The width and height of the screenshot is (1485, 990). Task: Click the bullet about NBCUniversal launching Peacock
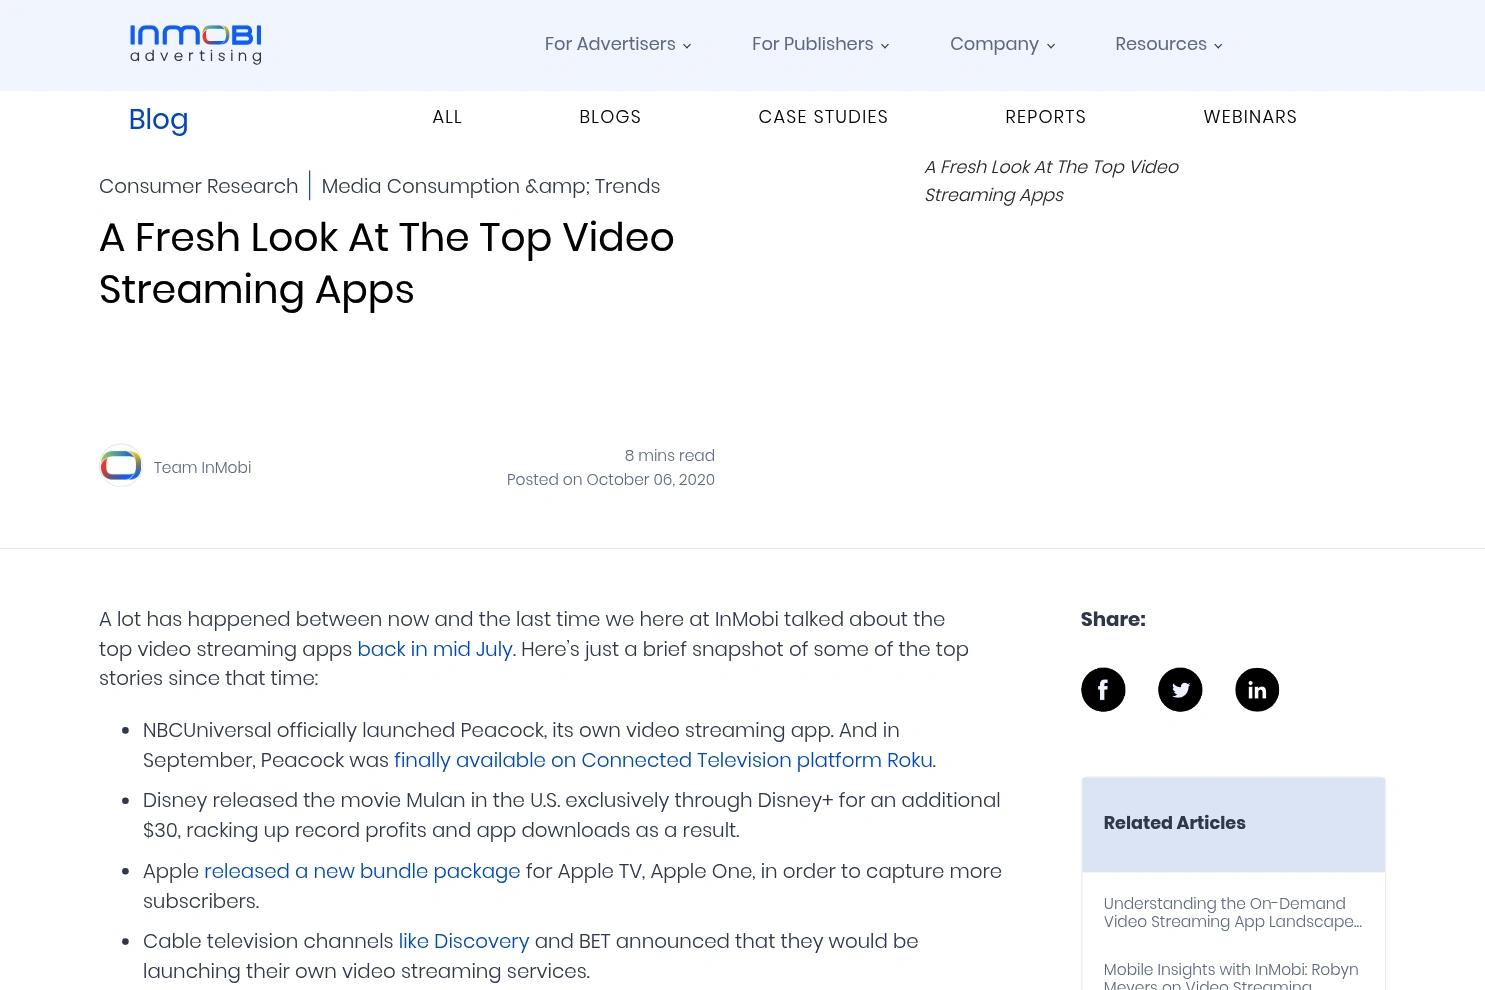point(539,745)
